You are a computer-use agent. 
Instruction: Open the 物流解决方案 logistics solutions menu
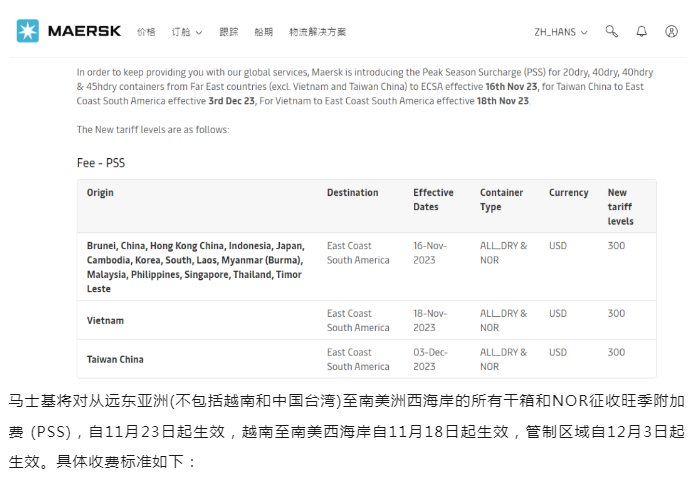coord(318,32)
